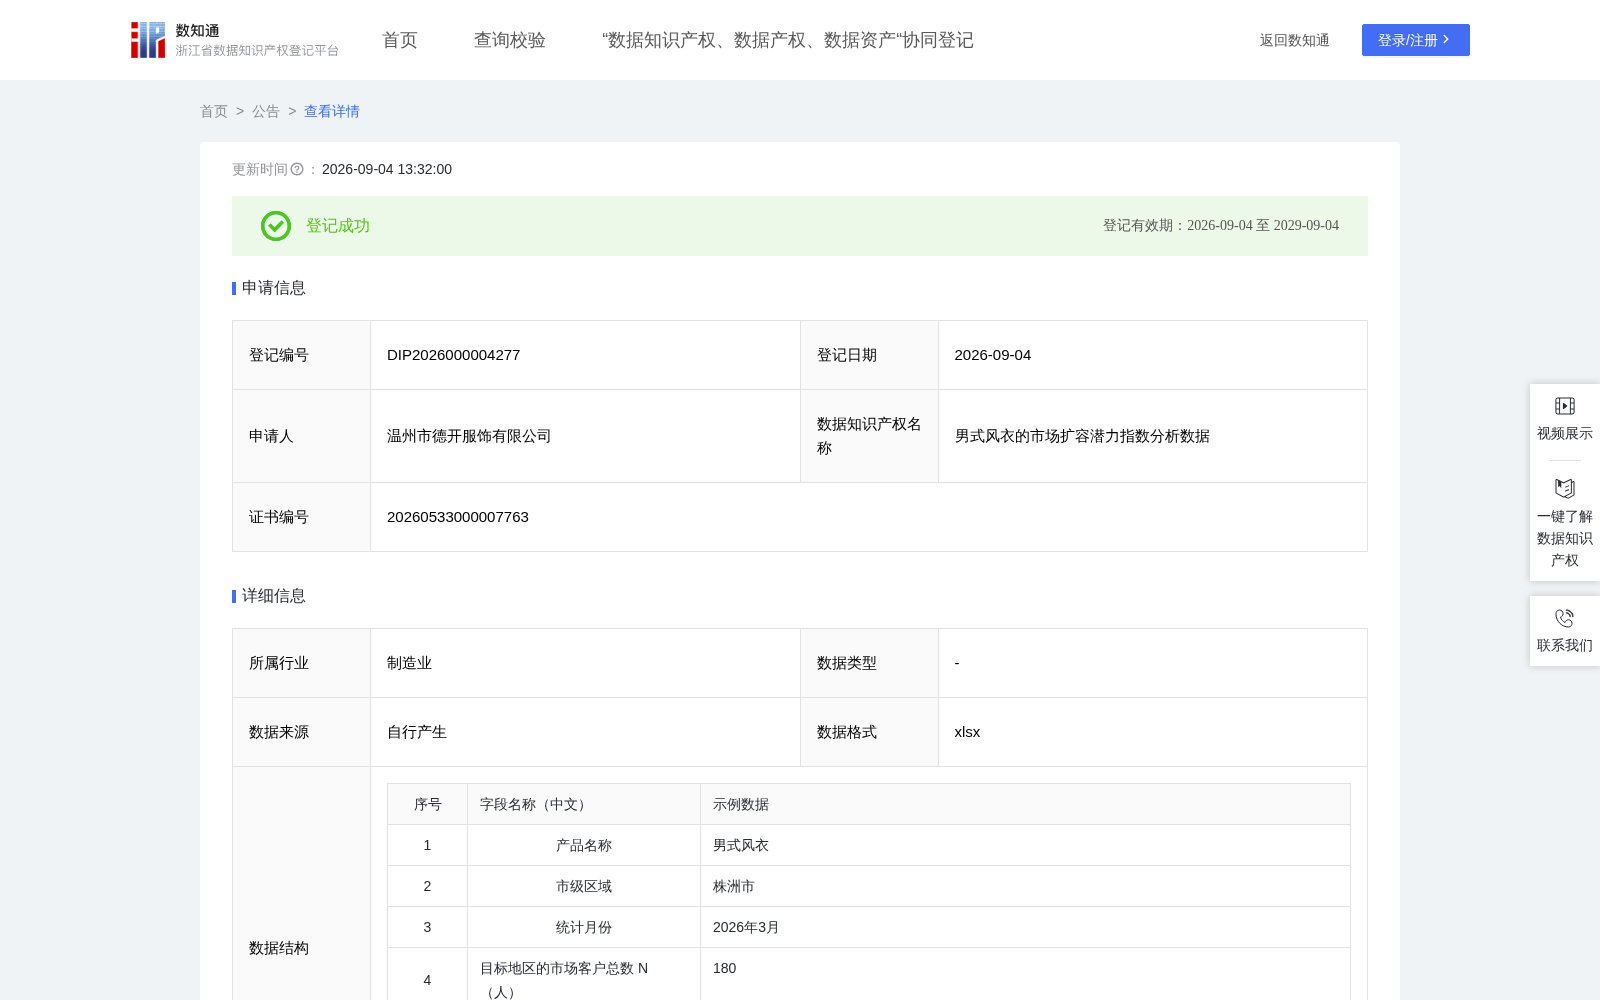Click the 示例数据 column header
Viewport: 1600px width, 1000px height.
tap(1025, 804)
